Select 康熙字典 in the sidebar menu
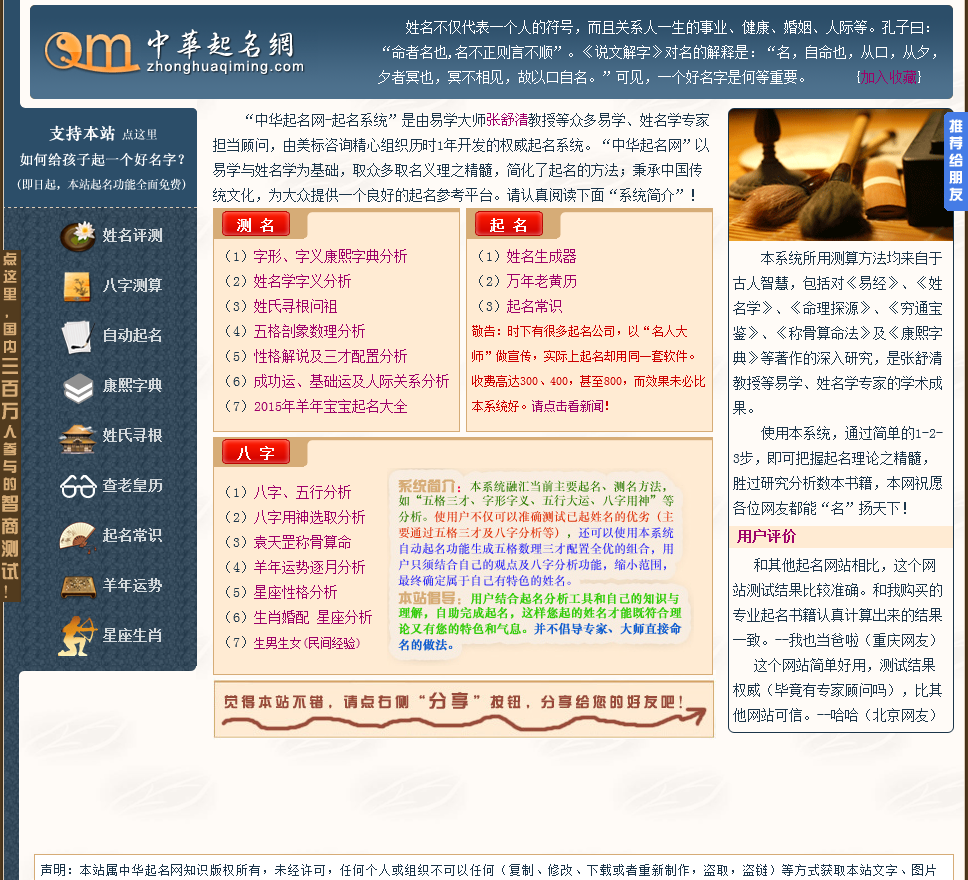Image resolution: width=968 pixels, height=880 pixels. coord(132,386)
